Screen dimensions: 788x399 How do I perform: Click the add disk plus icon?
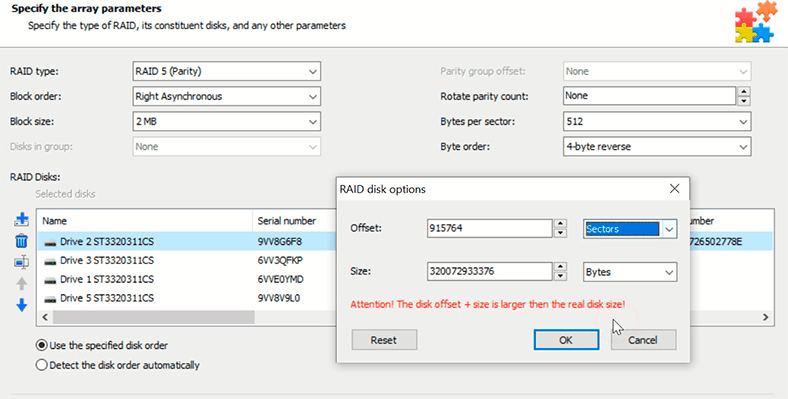tap(22, 220)
